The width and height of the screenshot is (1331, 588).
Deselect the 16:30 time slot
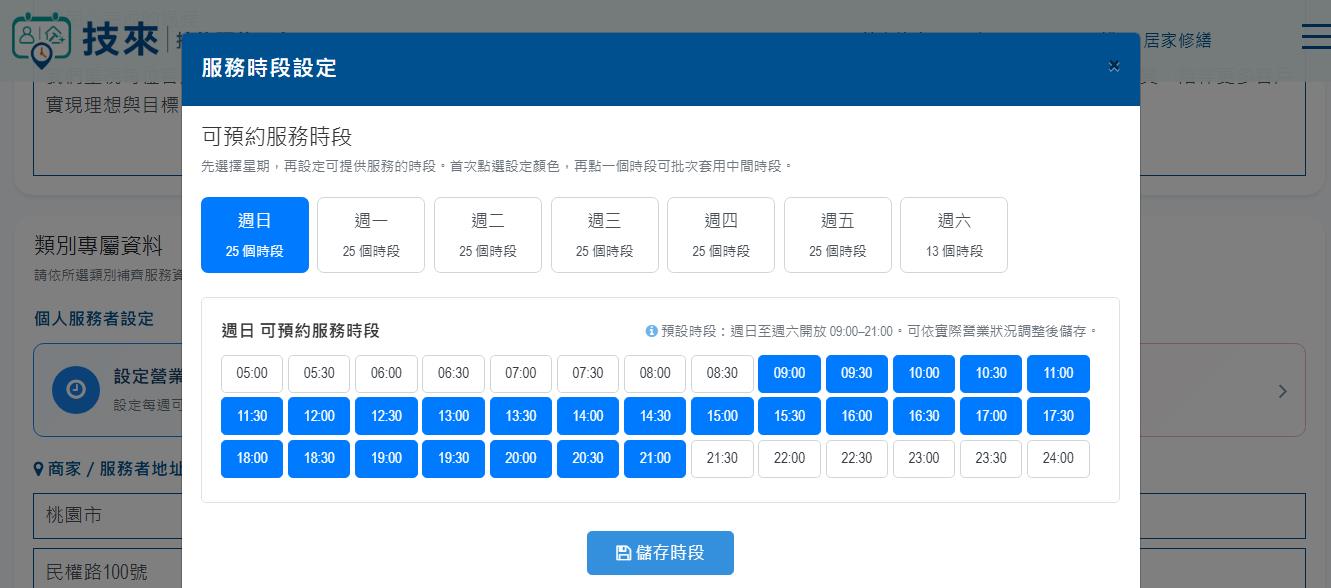coord(924,416)
